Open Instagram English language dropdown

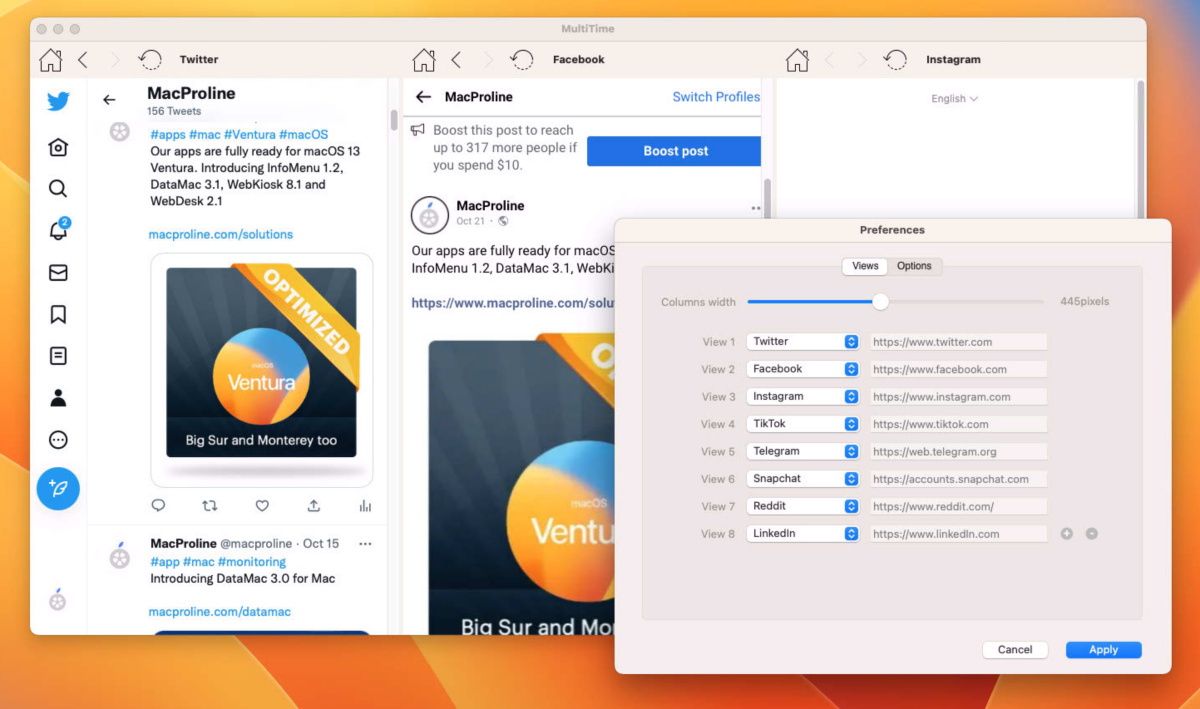pyautogui.click(x=954, y=99)
